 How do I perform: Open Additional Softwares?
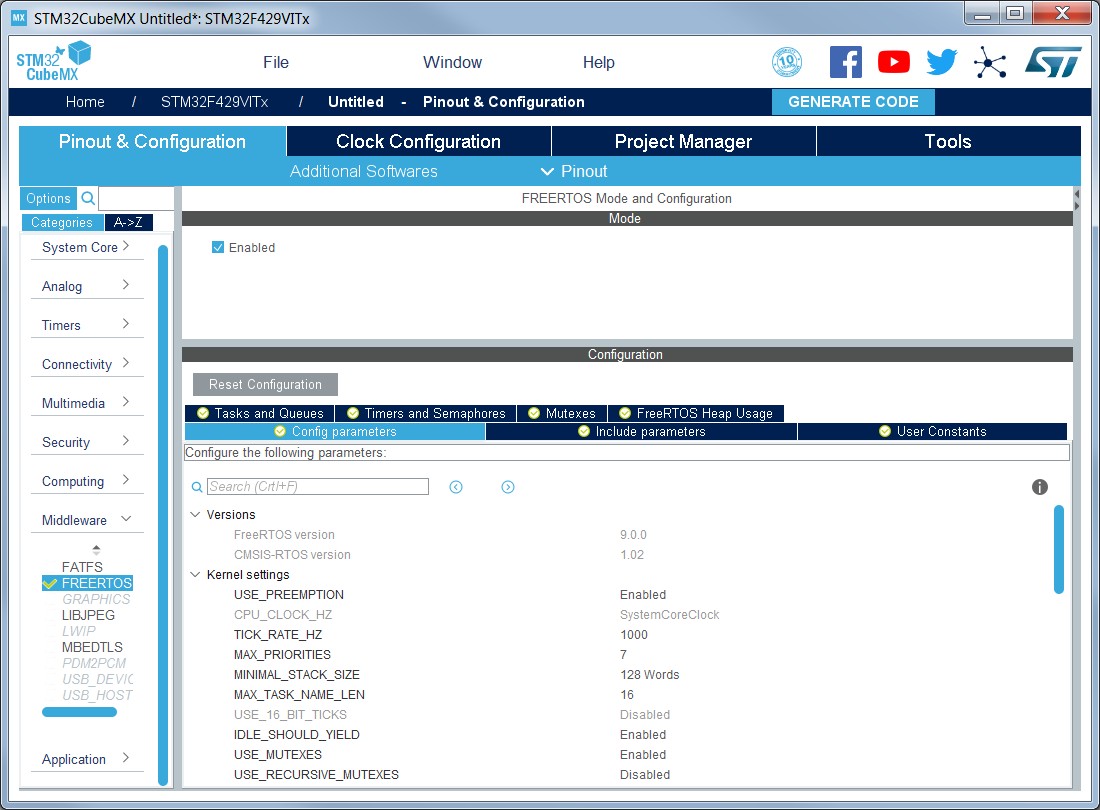(x=363, y=171)
